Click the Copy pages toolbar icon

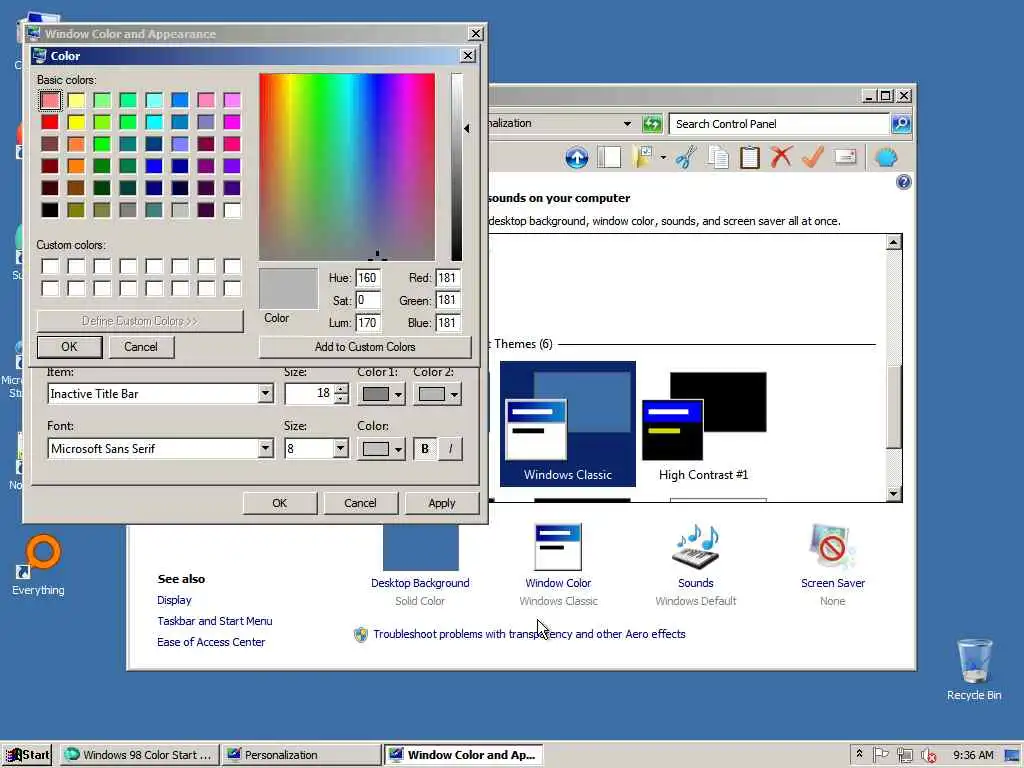pos(718,157)
